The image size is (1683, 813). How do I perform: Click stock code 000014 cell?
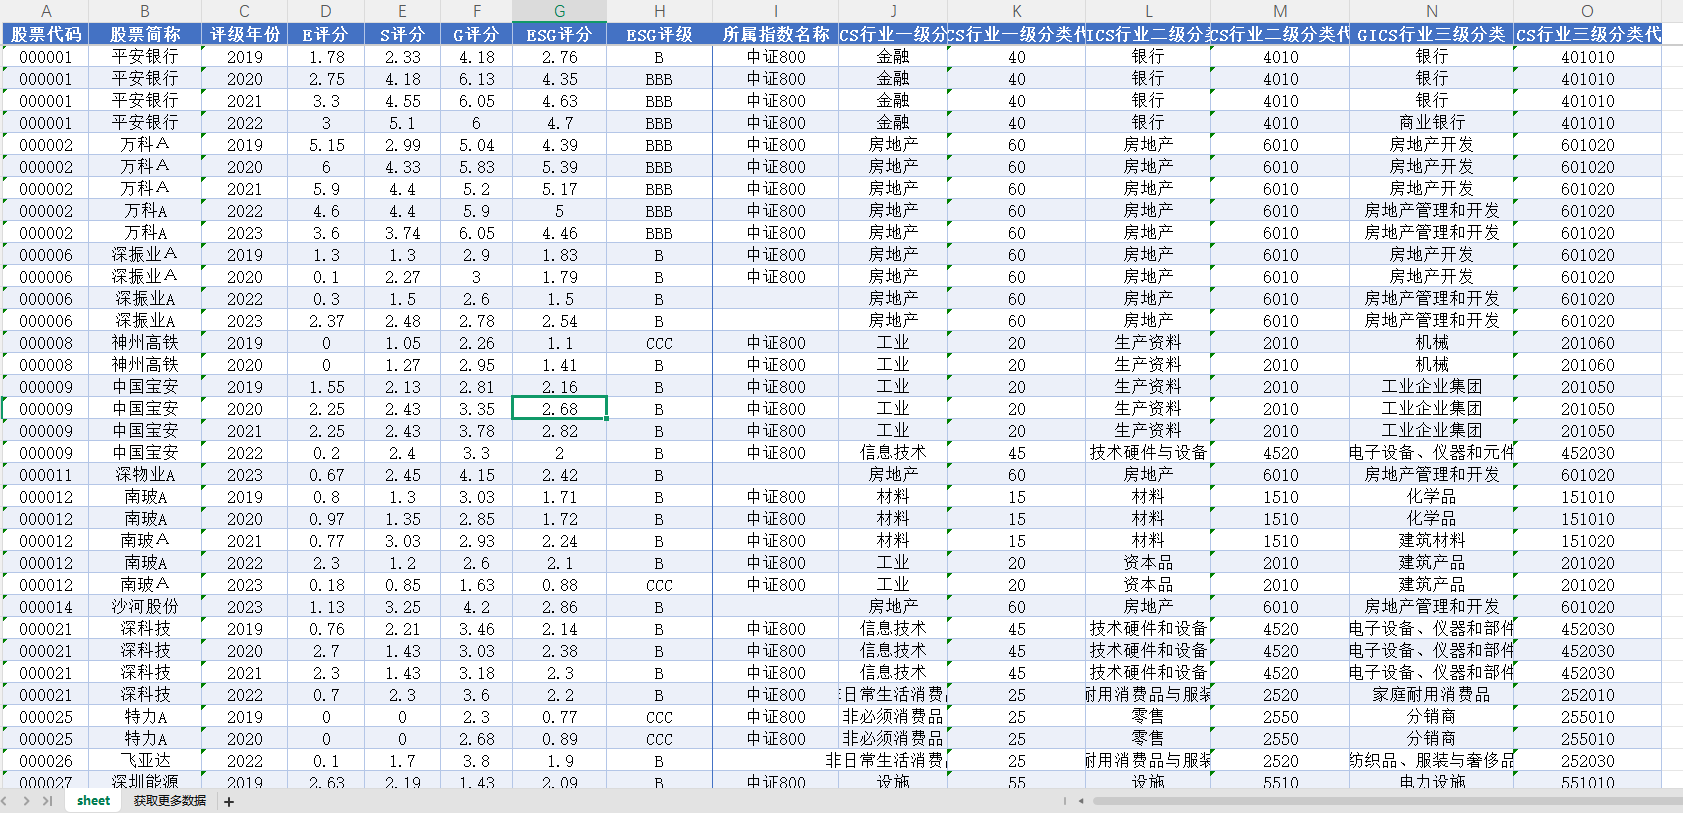[x=45, y=606]
